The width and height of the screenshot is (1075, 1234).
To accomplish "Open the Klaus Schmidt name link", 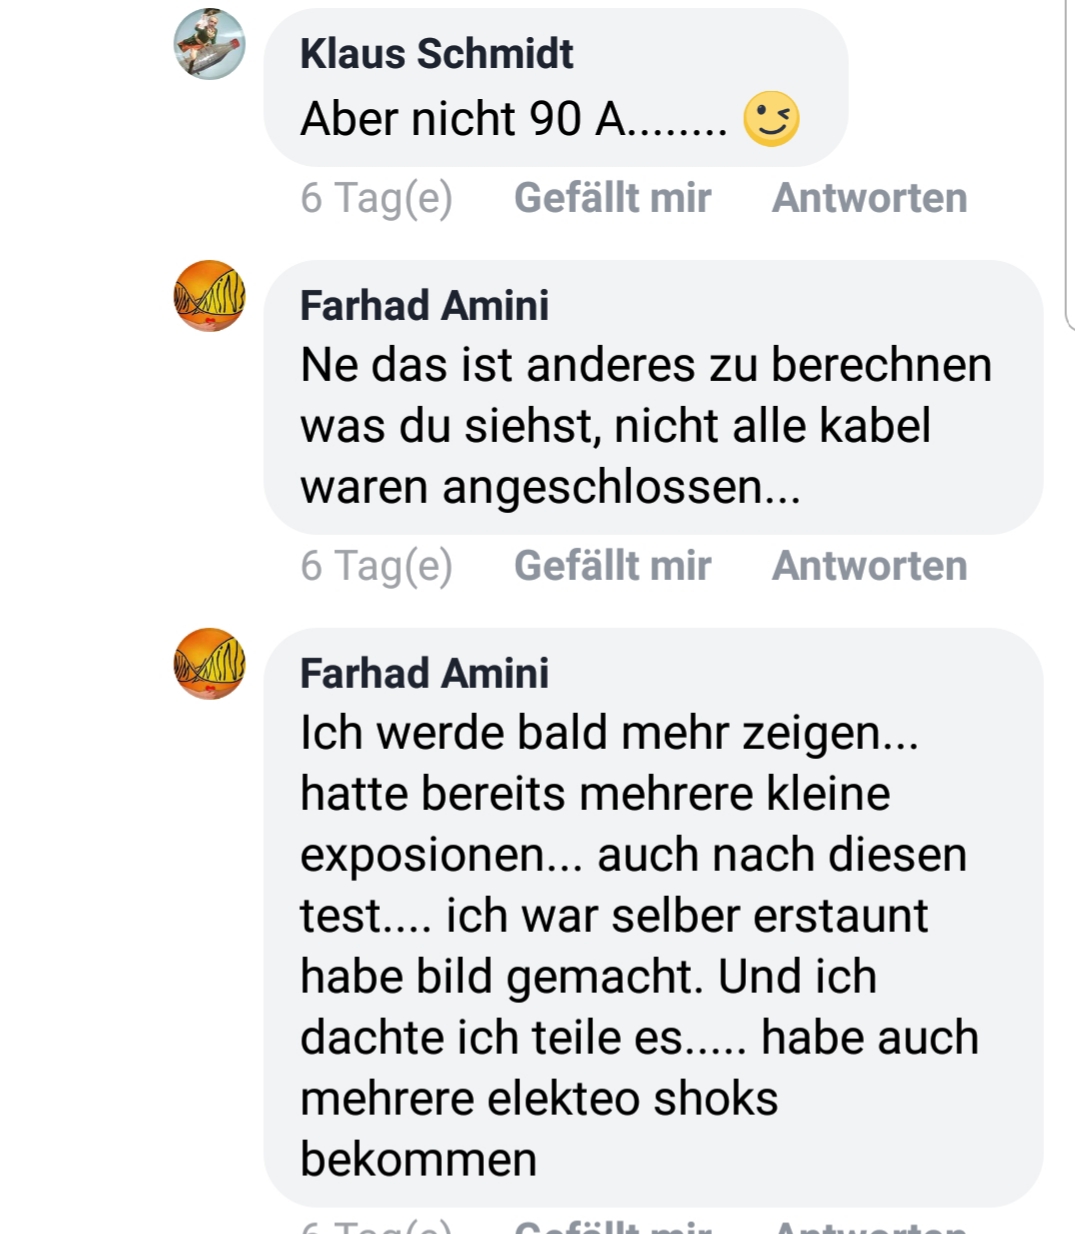I will 436,54.
